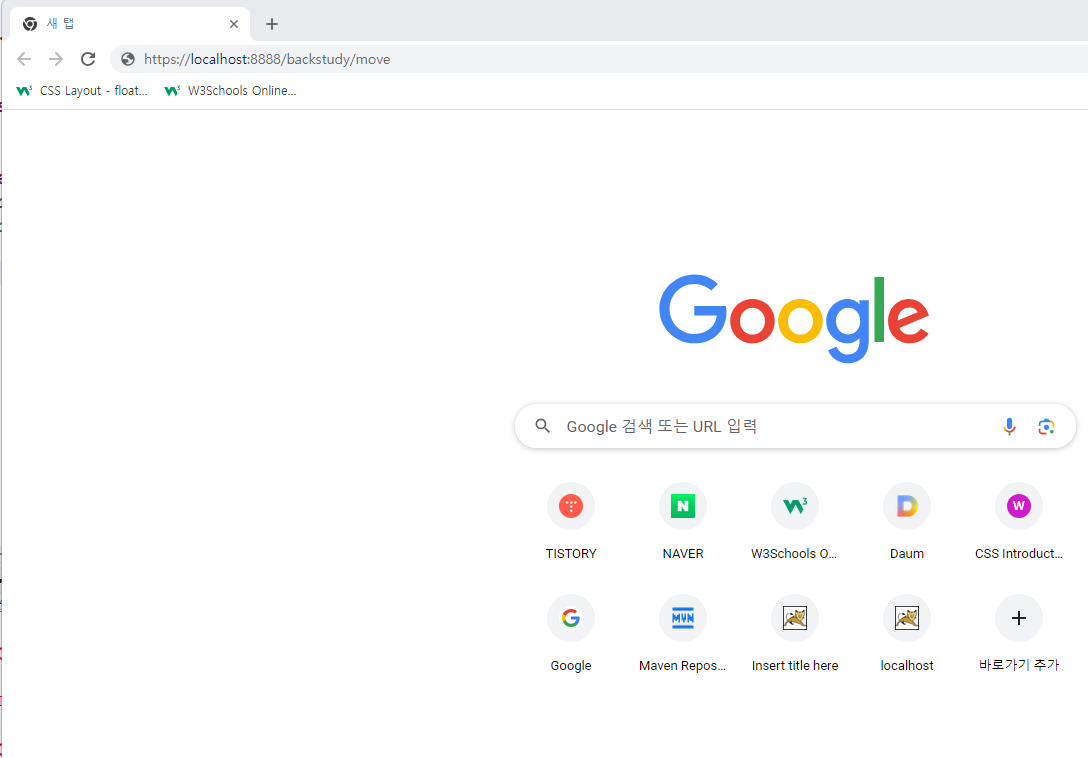This screenshot has width=1088, height=758.
Task: Open the CSS Introduct... shortcut
Action: tap(1019, 522)
